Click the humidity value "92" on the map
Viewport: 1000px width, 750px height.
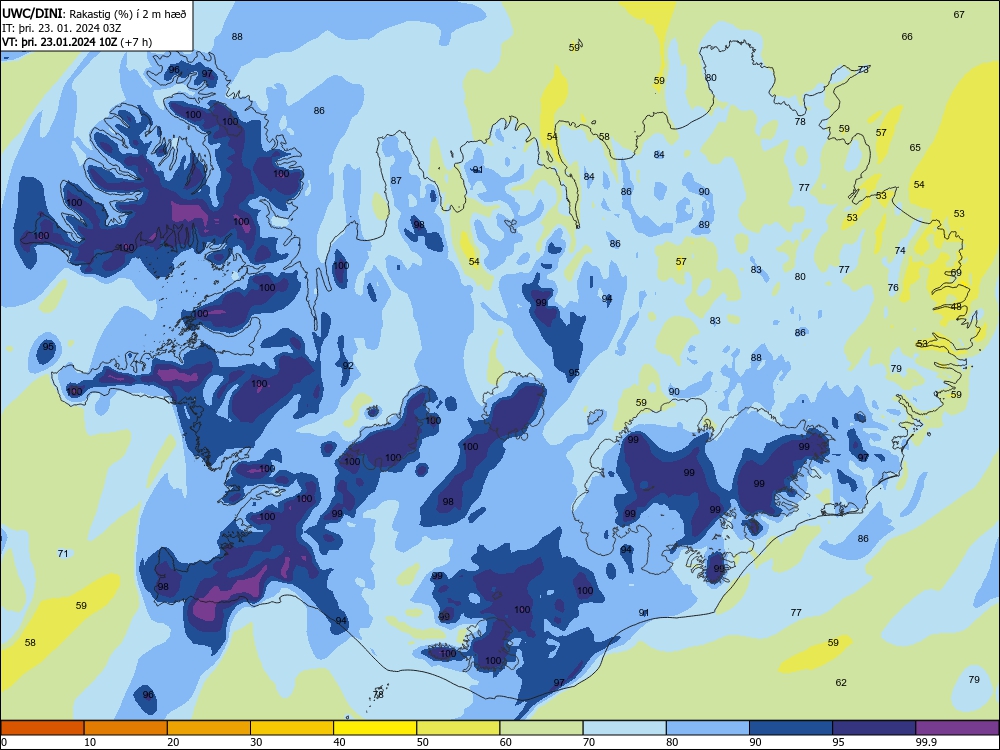click(x=348, y=365)
